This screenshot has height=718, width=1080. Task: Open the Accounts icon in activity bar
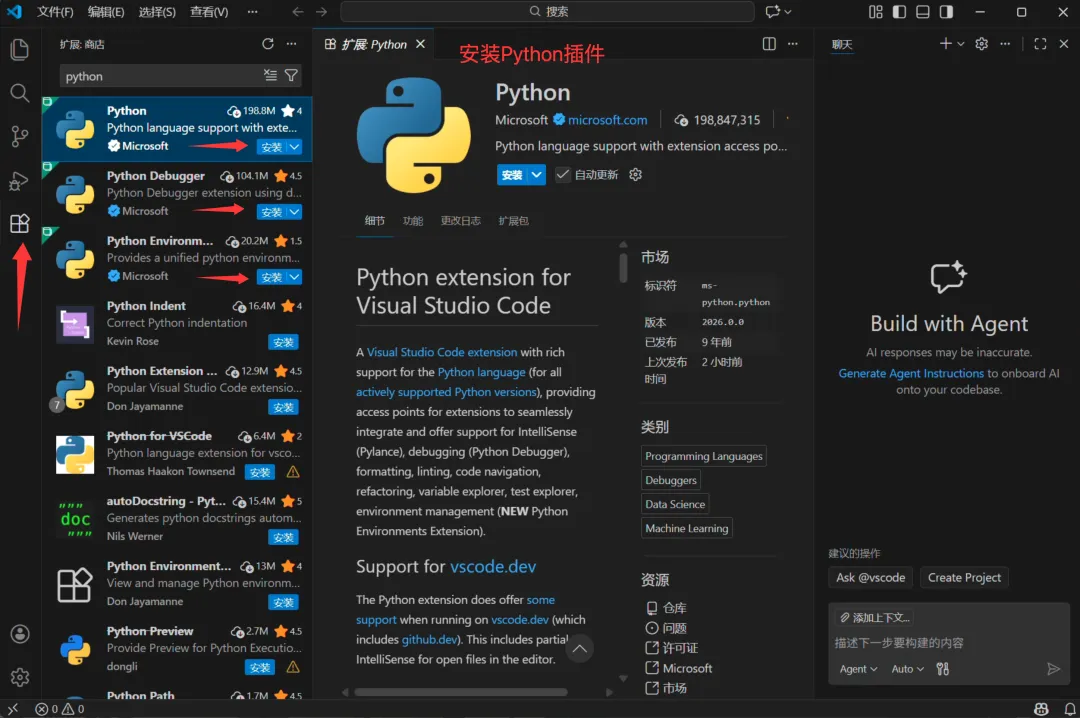coord(20,634)
